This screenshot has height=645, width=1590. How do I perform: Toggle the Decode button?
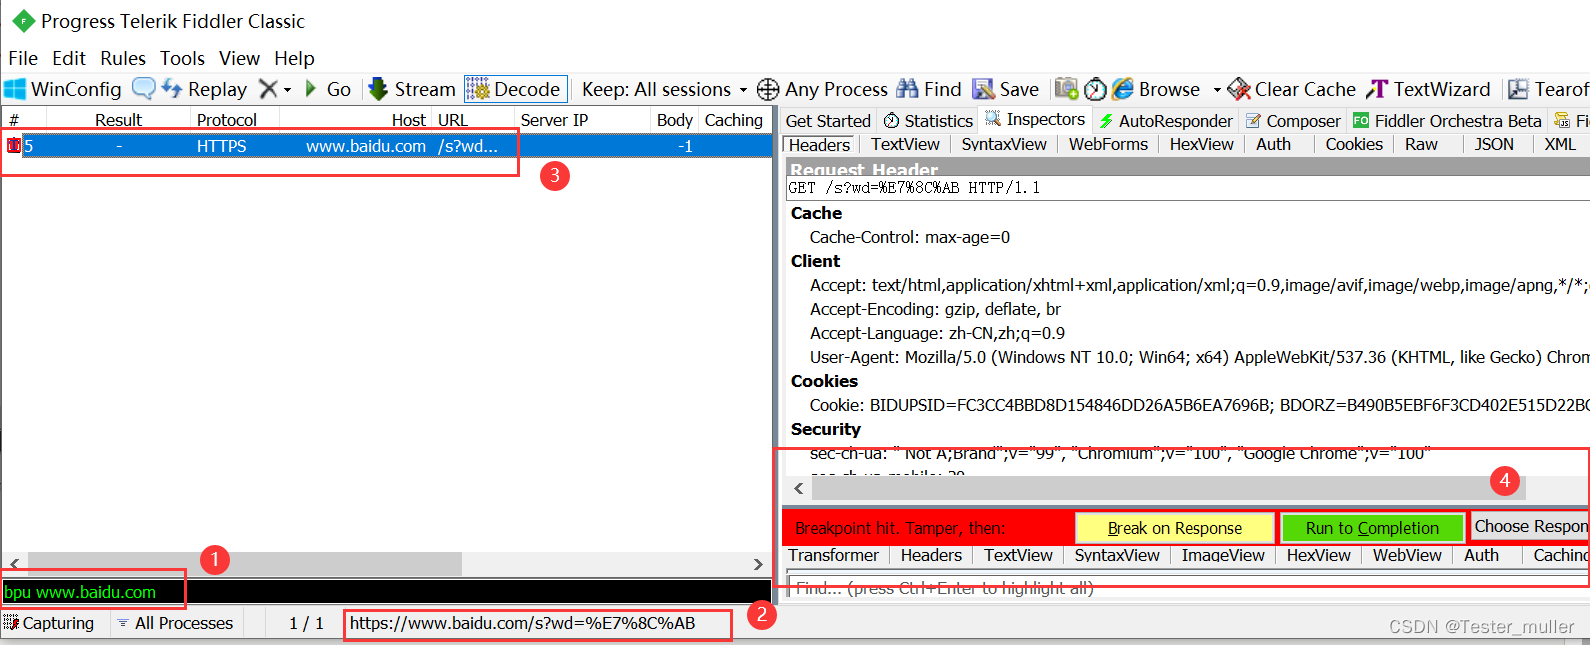(515, 89)
